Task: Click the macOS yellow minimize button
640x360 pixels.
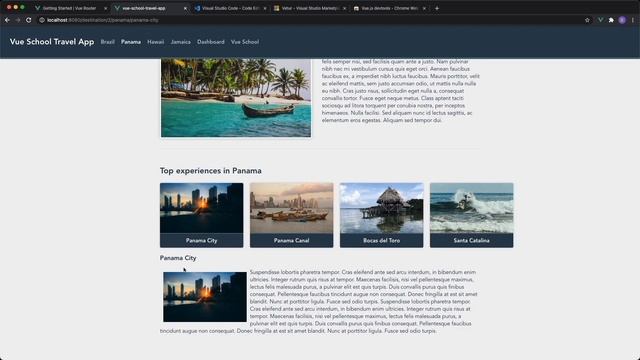Action: point(16,7)
